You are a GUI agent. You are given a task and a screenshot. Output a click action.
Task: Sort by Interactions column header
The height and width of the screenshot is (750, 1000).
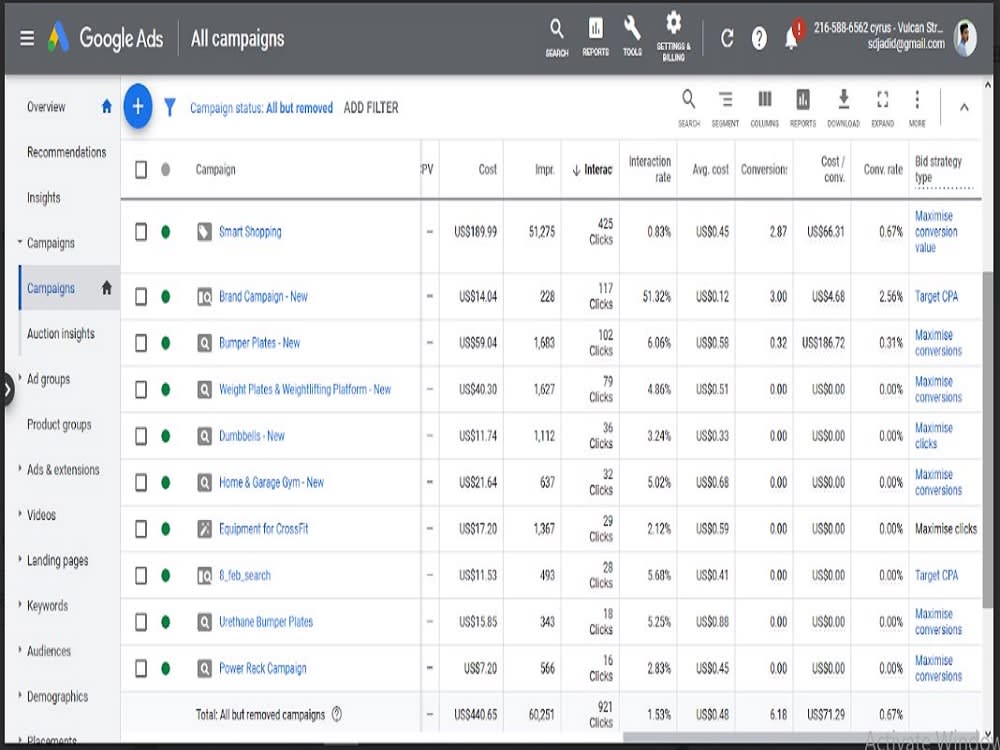[x=592, y=170]
